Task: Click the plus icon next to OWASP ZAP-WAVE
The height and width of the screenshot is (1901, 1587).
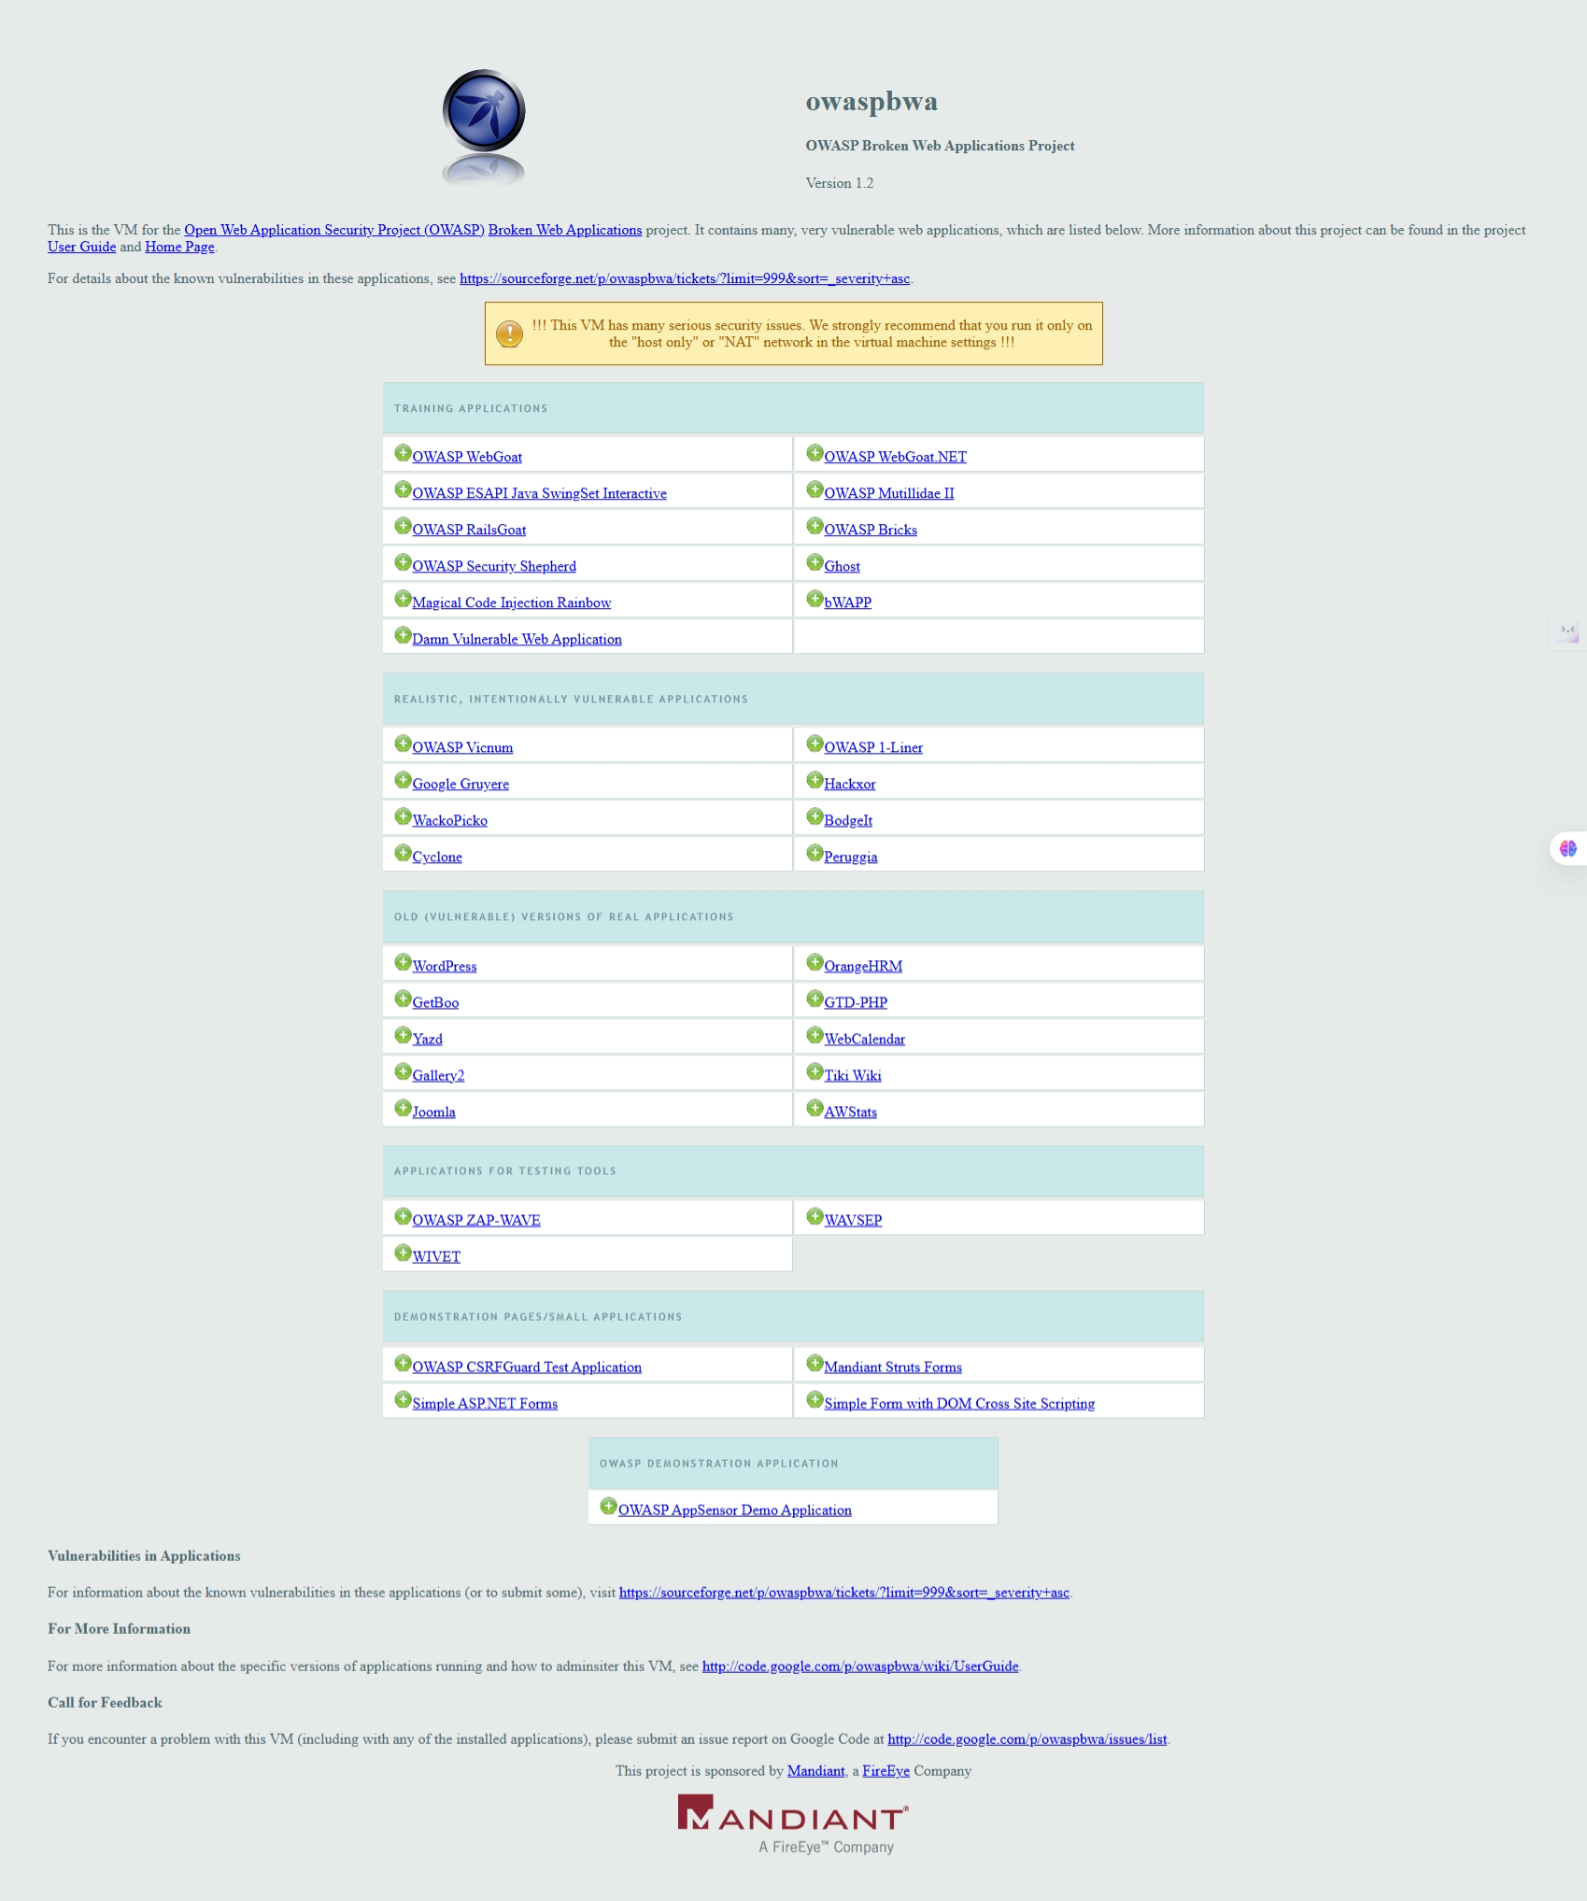Action: pyautogui.click(x=403, y=1216)
